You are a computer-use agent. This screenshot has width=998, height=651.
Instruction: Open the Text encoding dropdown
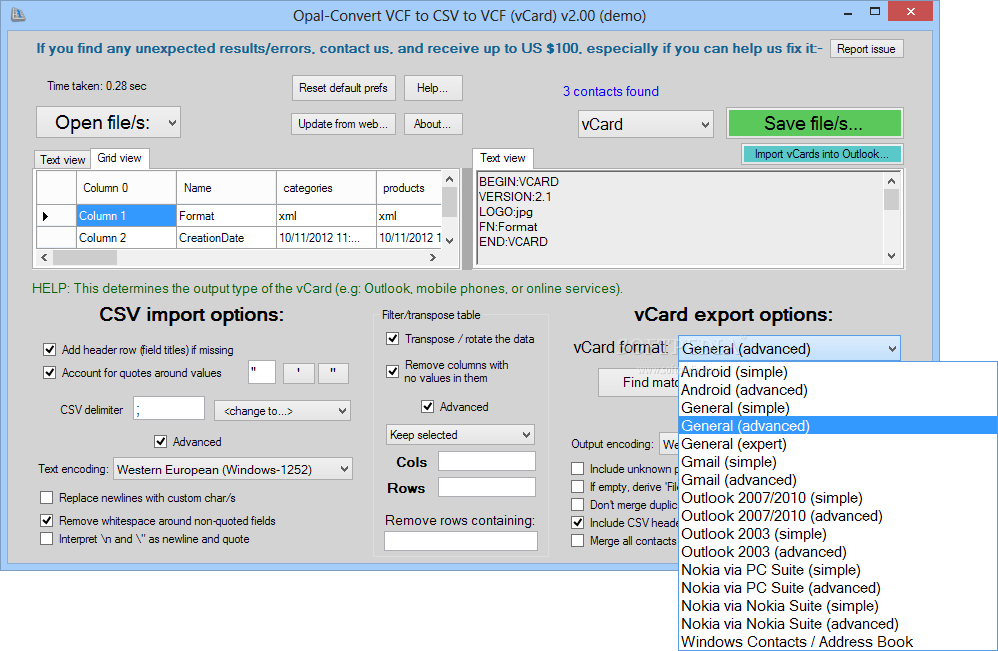[x=233, y=470]
